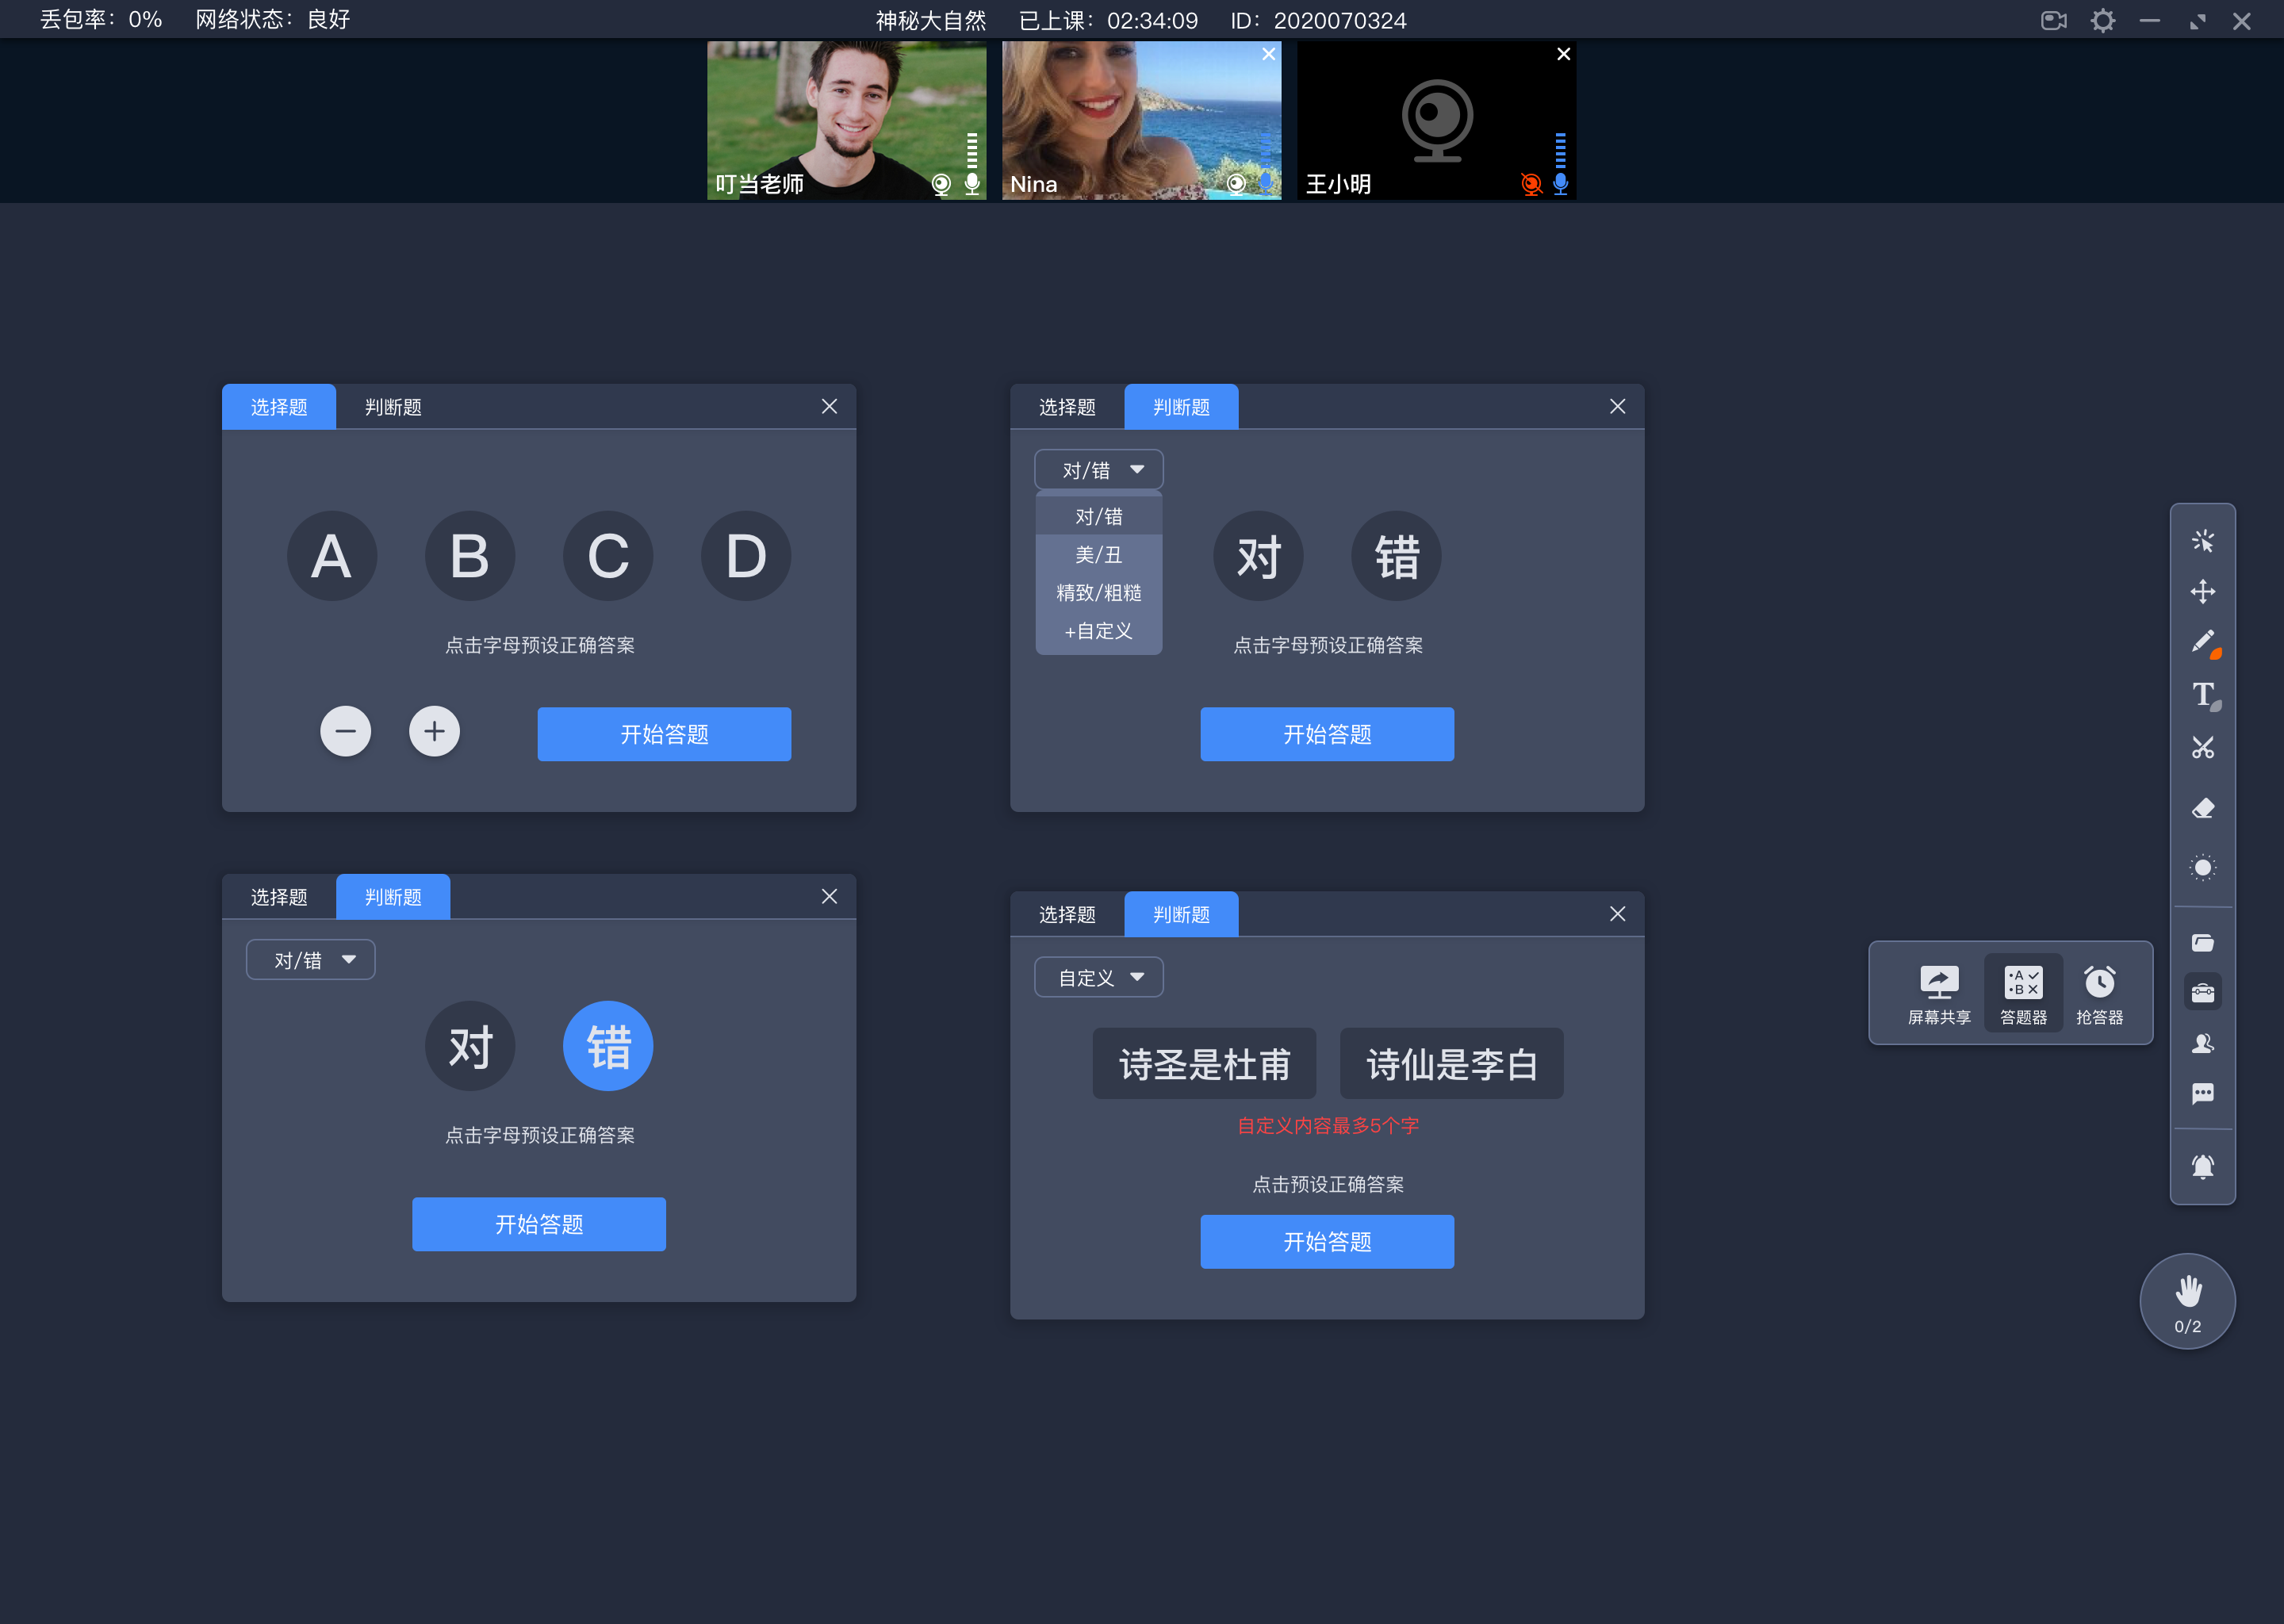Image resolution: width=2284 pixels, height=1624 pixels.
Task: Click minus stepper to reduce answer choices
Action: (346, 731)
